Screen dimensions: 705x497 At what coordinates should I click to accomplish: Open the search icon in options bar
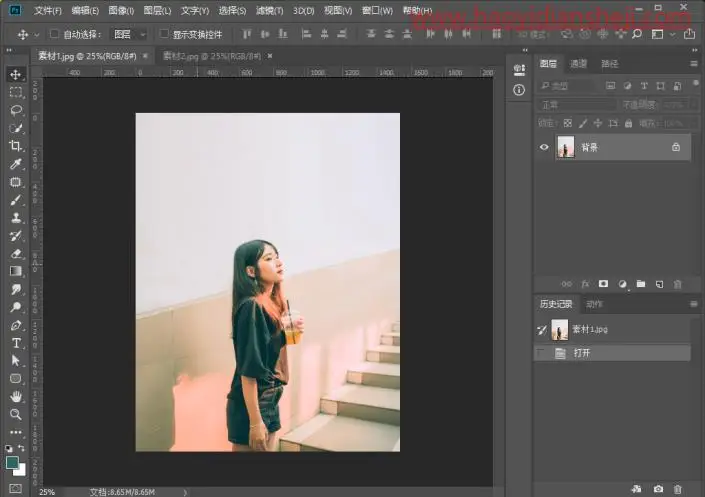637,34
